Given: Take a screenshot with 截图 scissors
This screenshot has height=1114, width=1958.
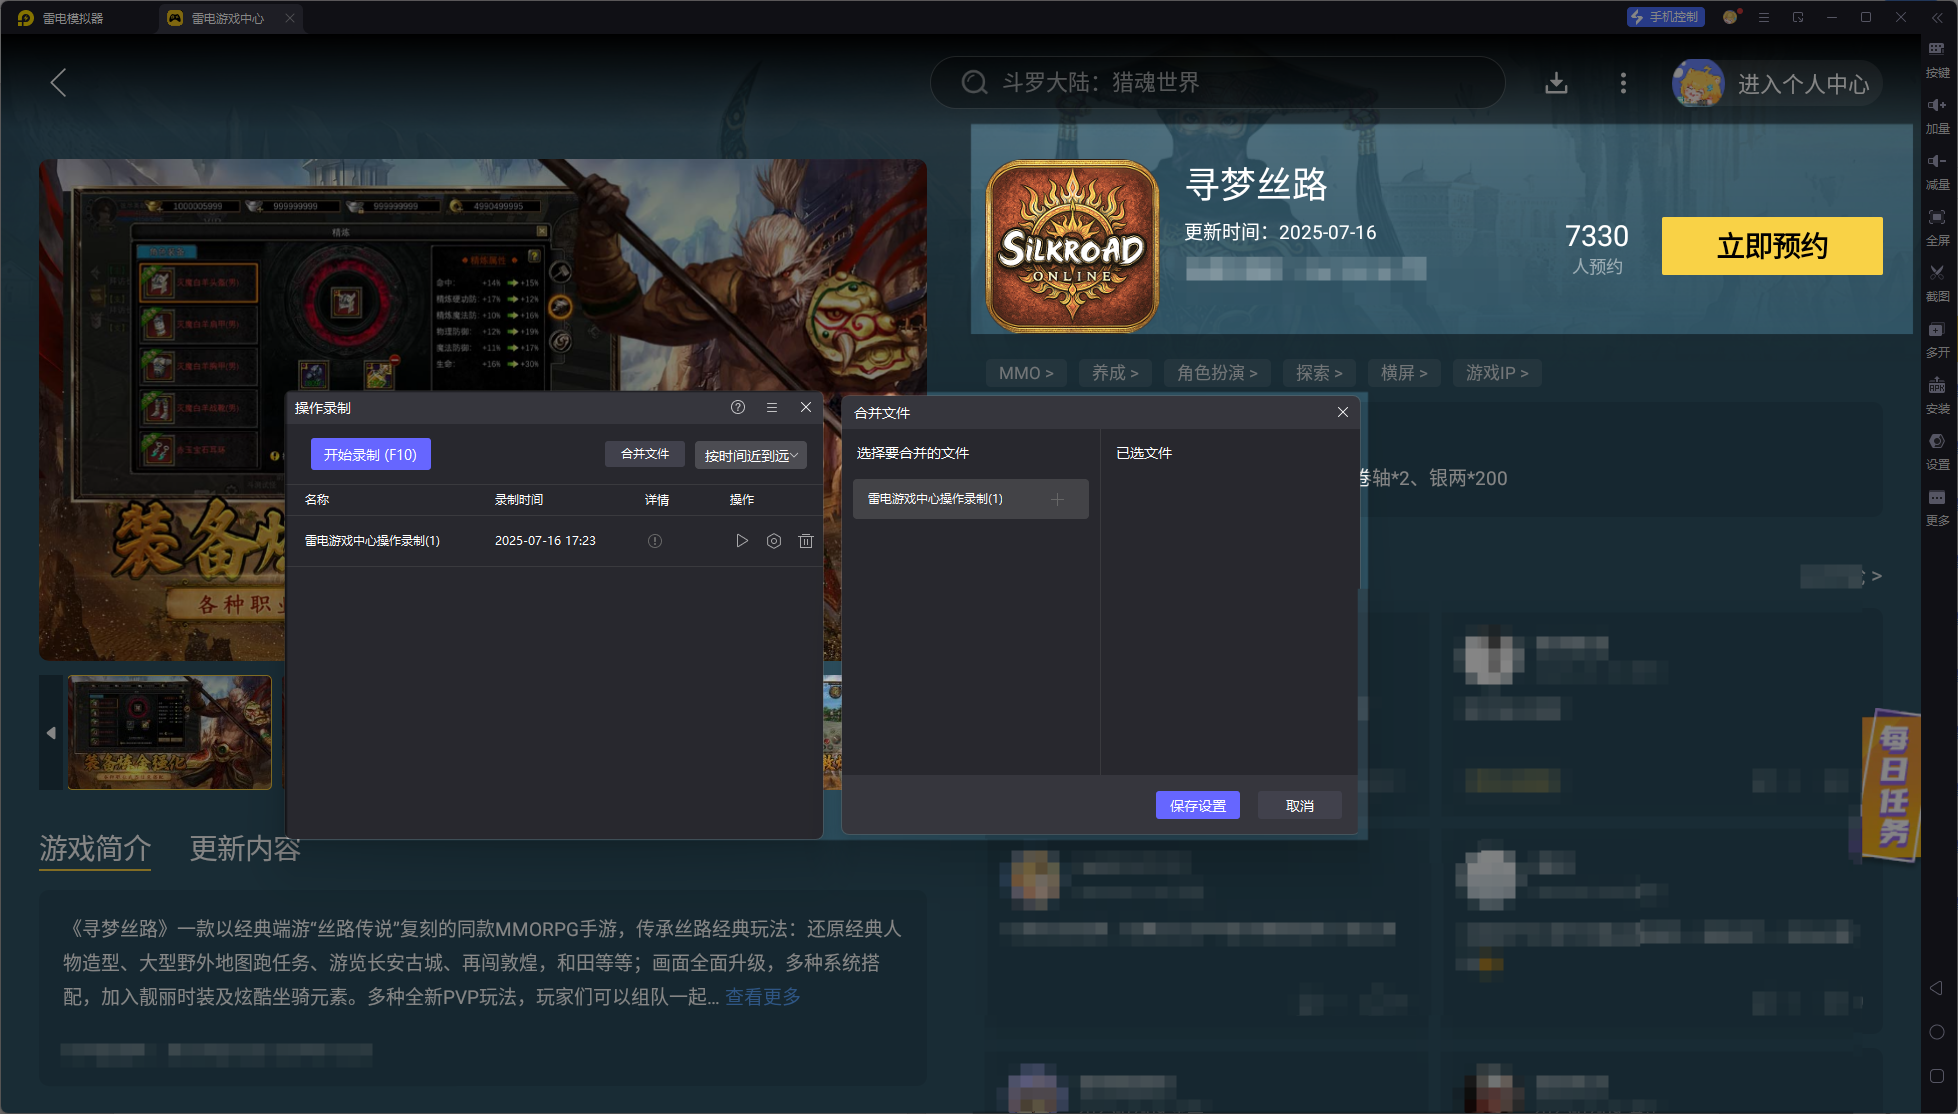Looking at the screenshot, I should point(1937,283).
